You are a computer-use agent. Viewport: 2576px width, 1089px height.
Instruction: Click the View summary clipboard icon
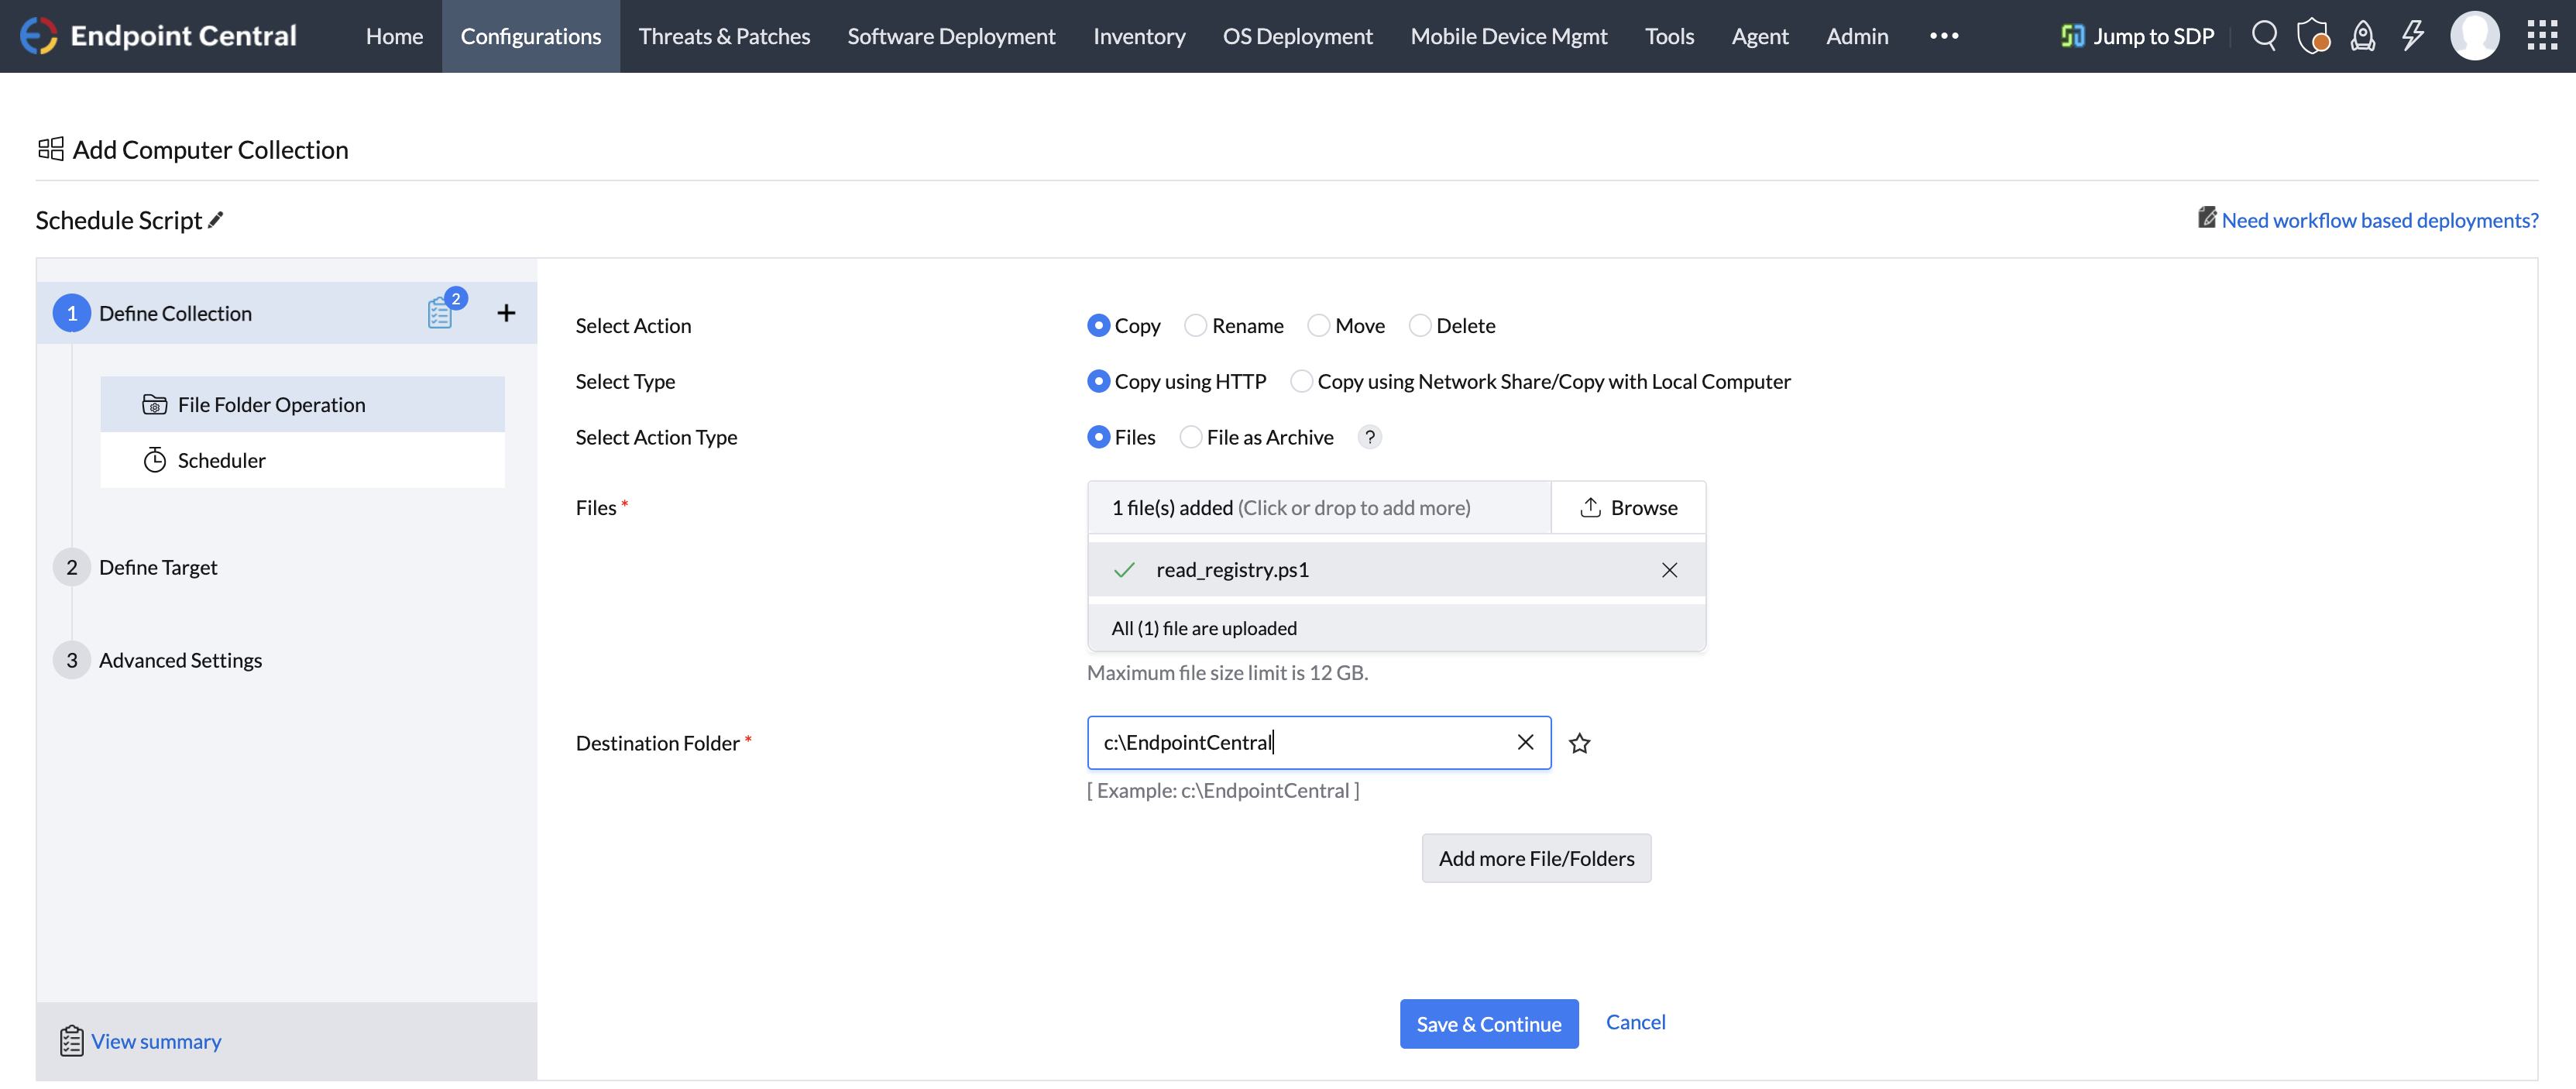(71, 1041)
